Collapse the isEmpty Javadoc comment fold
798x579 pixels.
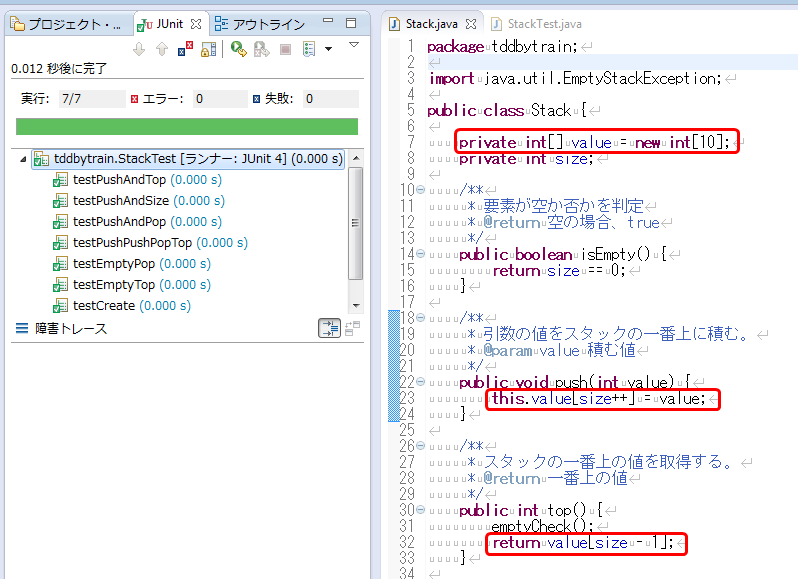(x=420, y=190)
